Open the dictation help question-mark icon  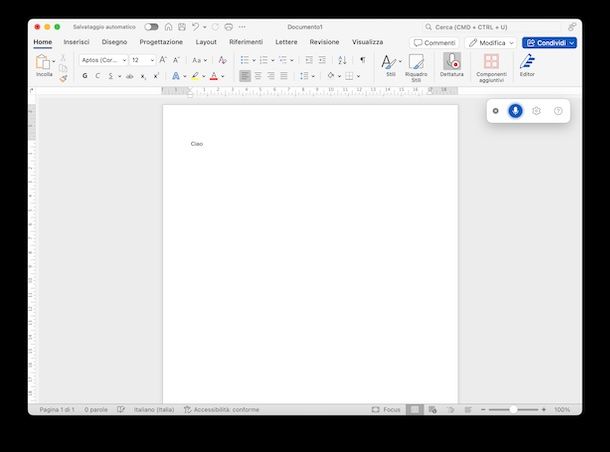click(558, 111)
